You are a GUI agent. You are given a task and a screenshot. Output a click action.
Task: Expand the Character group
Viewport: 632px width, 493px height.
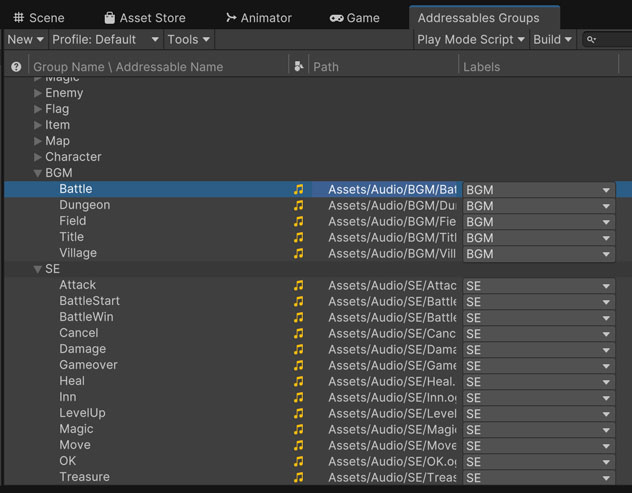[38, 157]
